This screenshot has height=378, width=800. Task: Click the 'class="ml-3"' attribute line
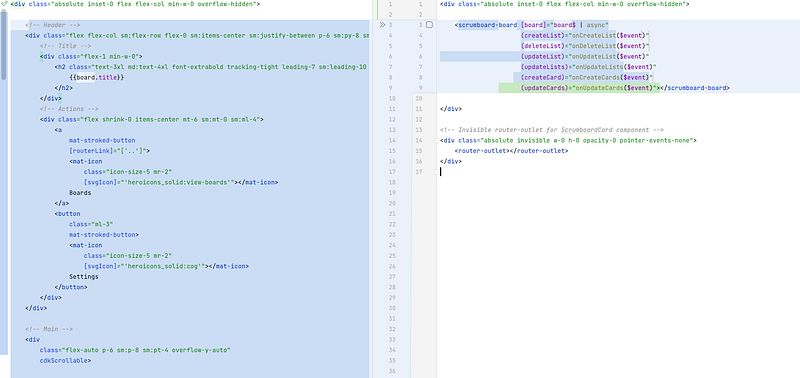[x=91, y=224]
